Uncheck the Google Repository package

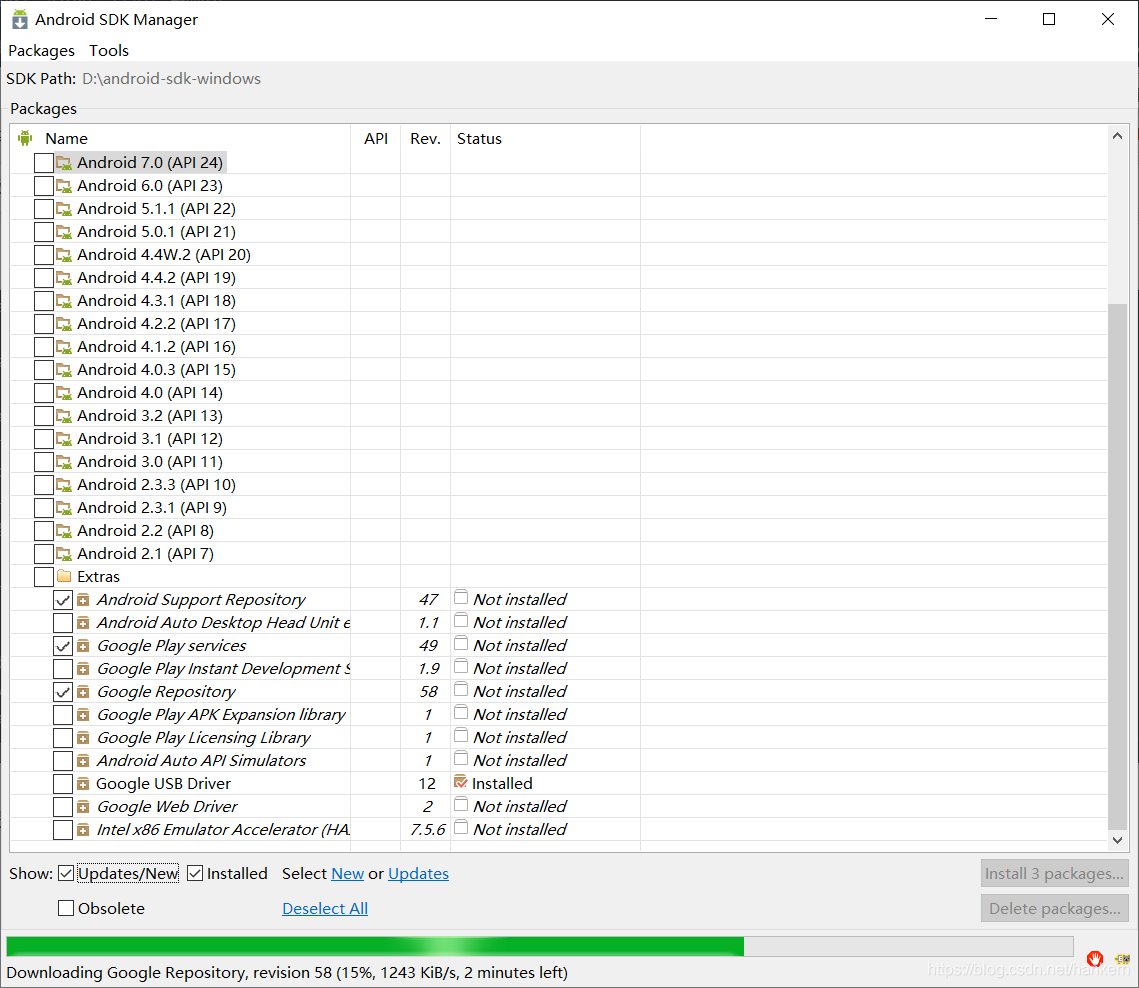pos(63,691)
